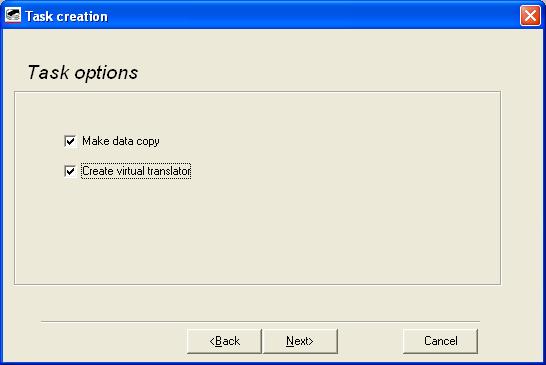Click the Create virtual translator label text
The image size is (546, 365).
136,171
